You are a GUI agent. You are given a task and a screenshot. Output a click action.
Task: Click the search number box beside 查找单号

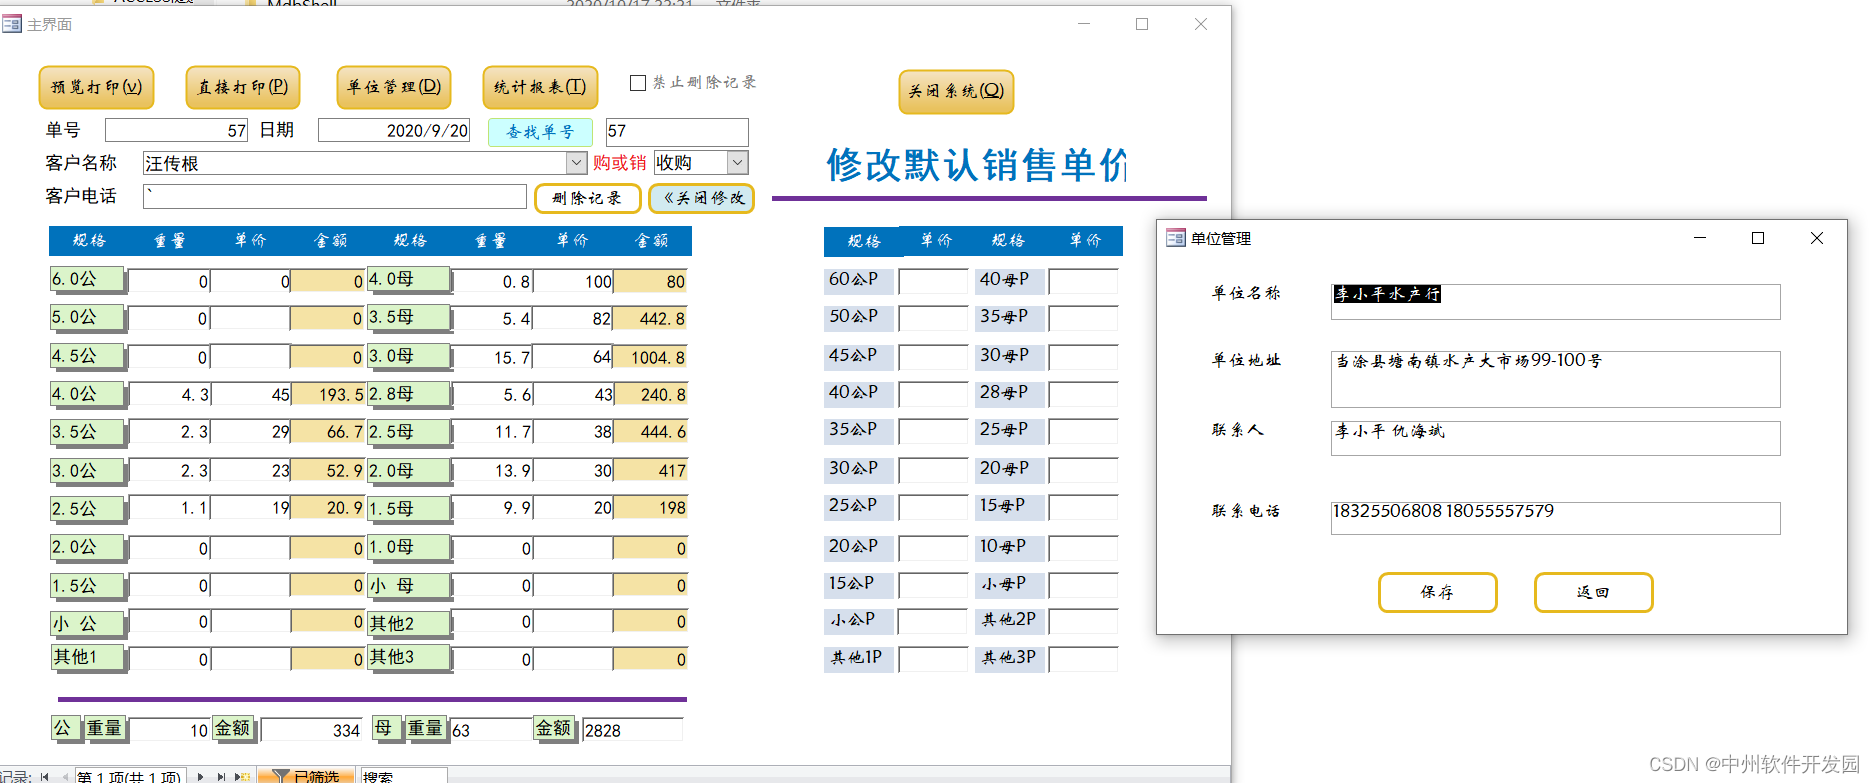[677, 131]
